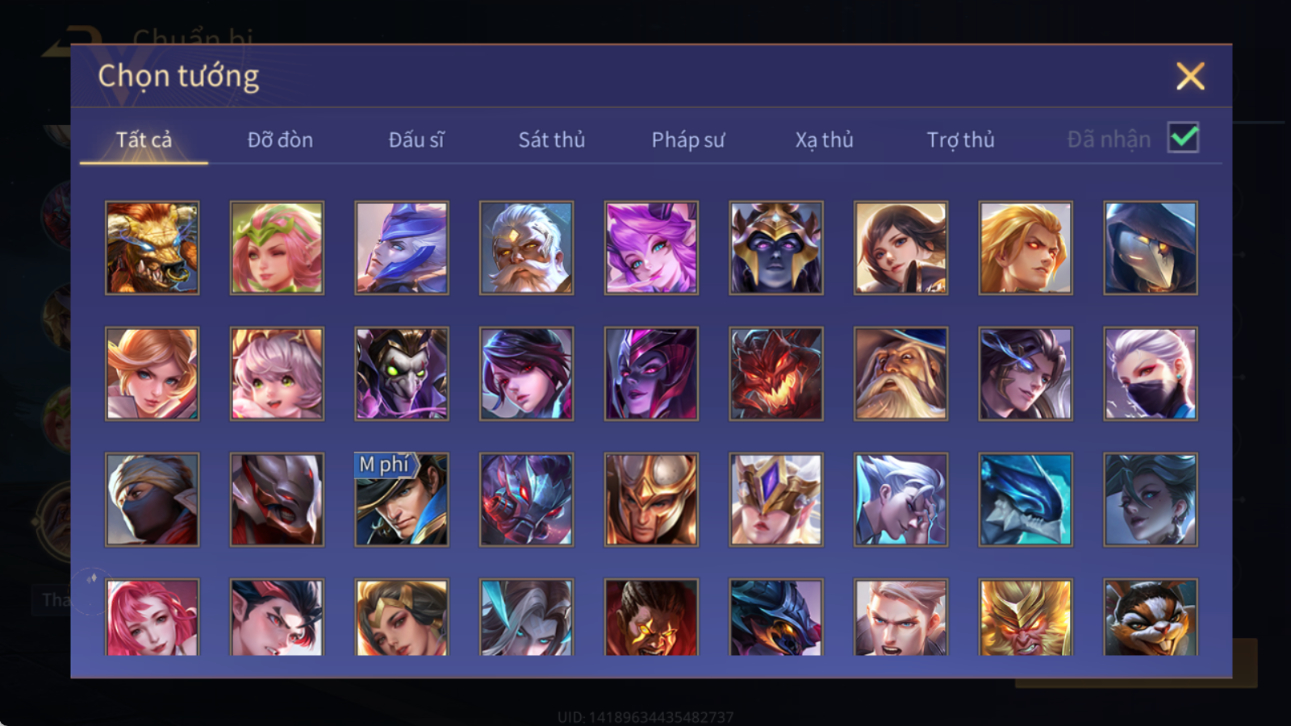
Task: Choose the hero marked M phí
Action: (x=401, y=500)
